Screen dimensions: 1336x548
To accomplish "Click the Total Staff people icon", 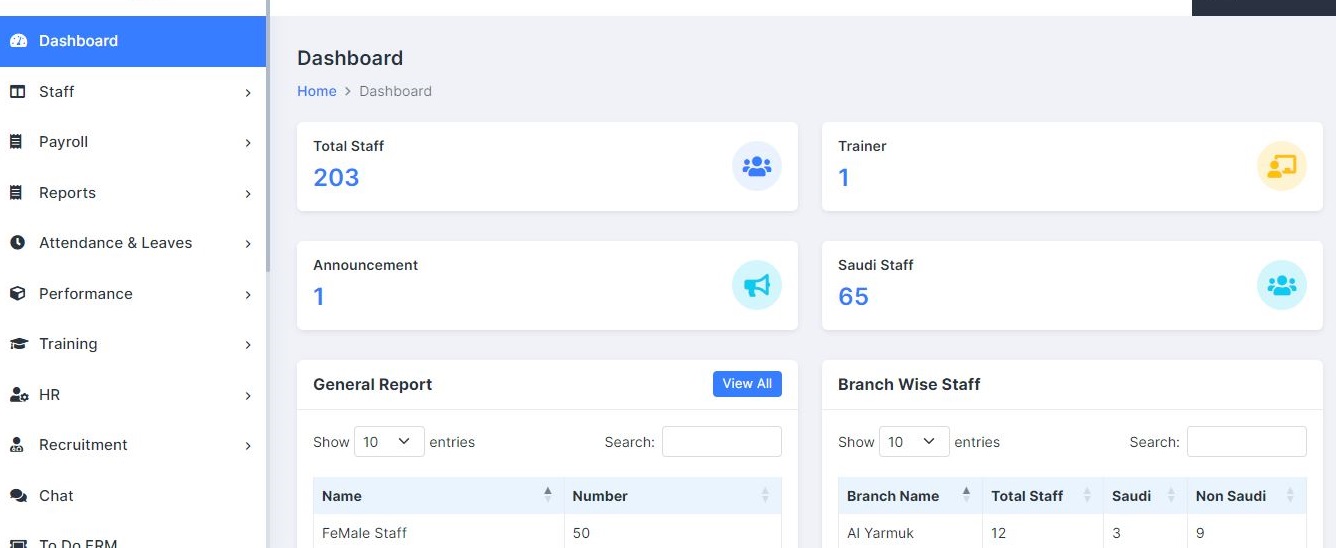I will click(x=757, y=166).
